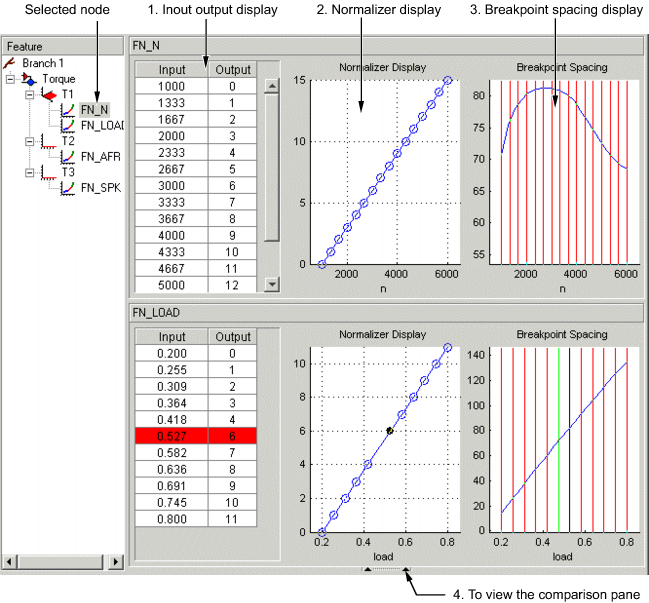Click the Branch 1 wrench icon

click(x=9, y=63)
